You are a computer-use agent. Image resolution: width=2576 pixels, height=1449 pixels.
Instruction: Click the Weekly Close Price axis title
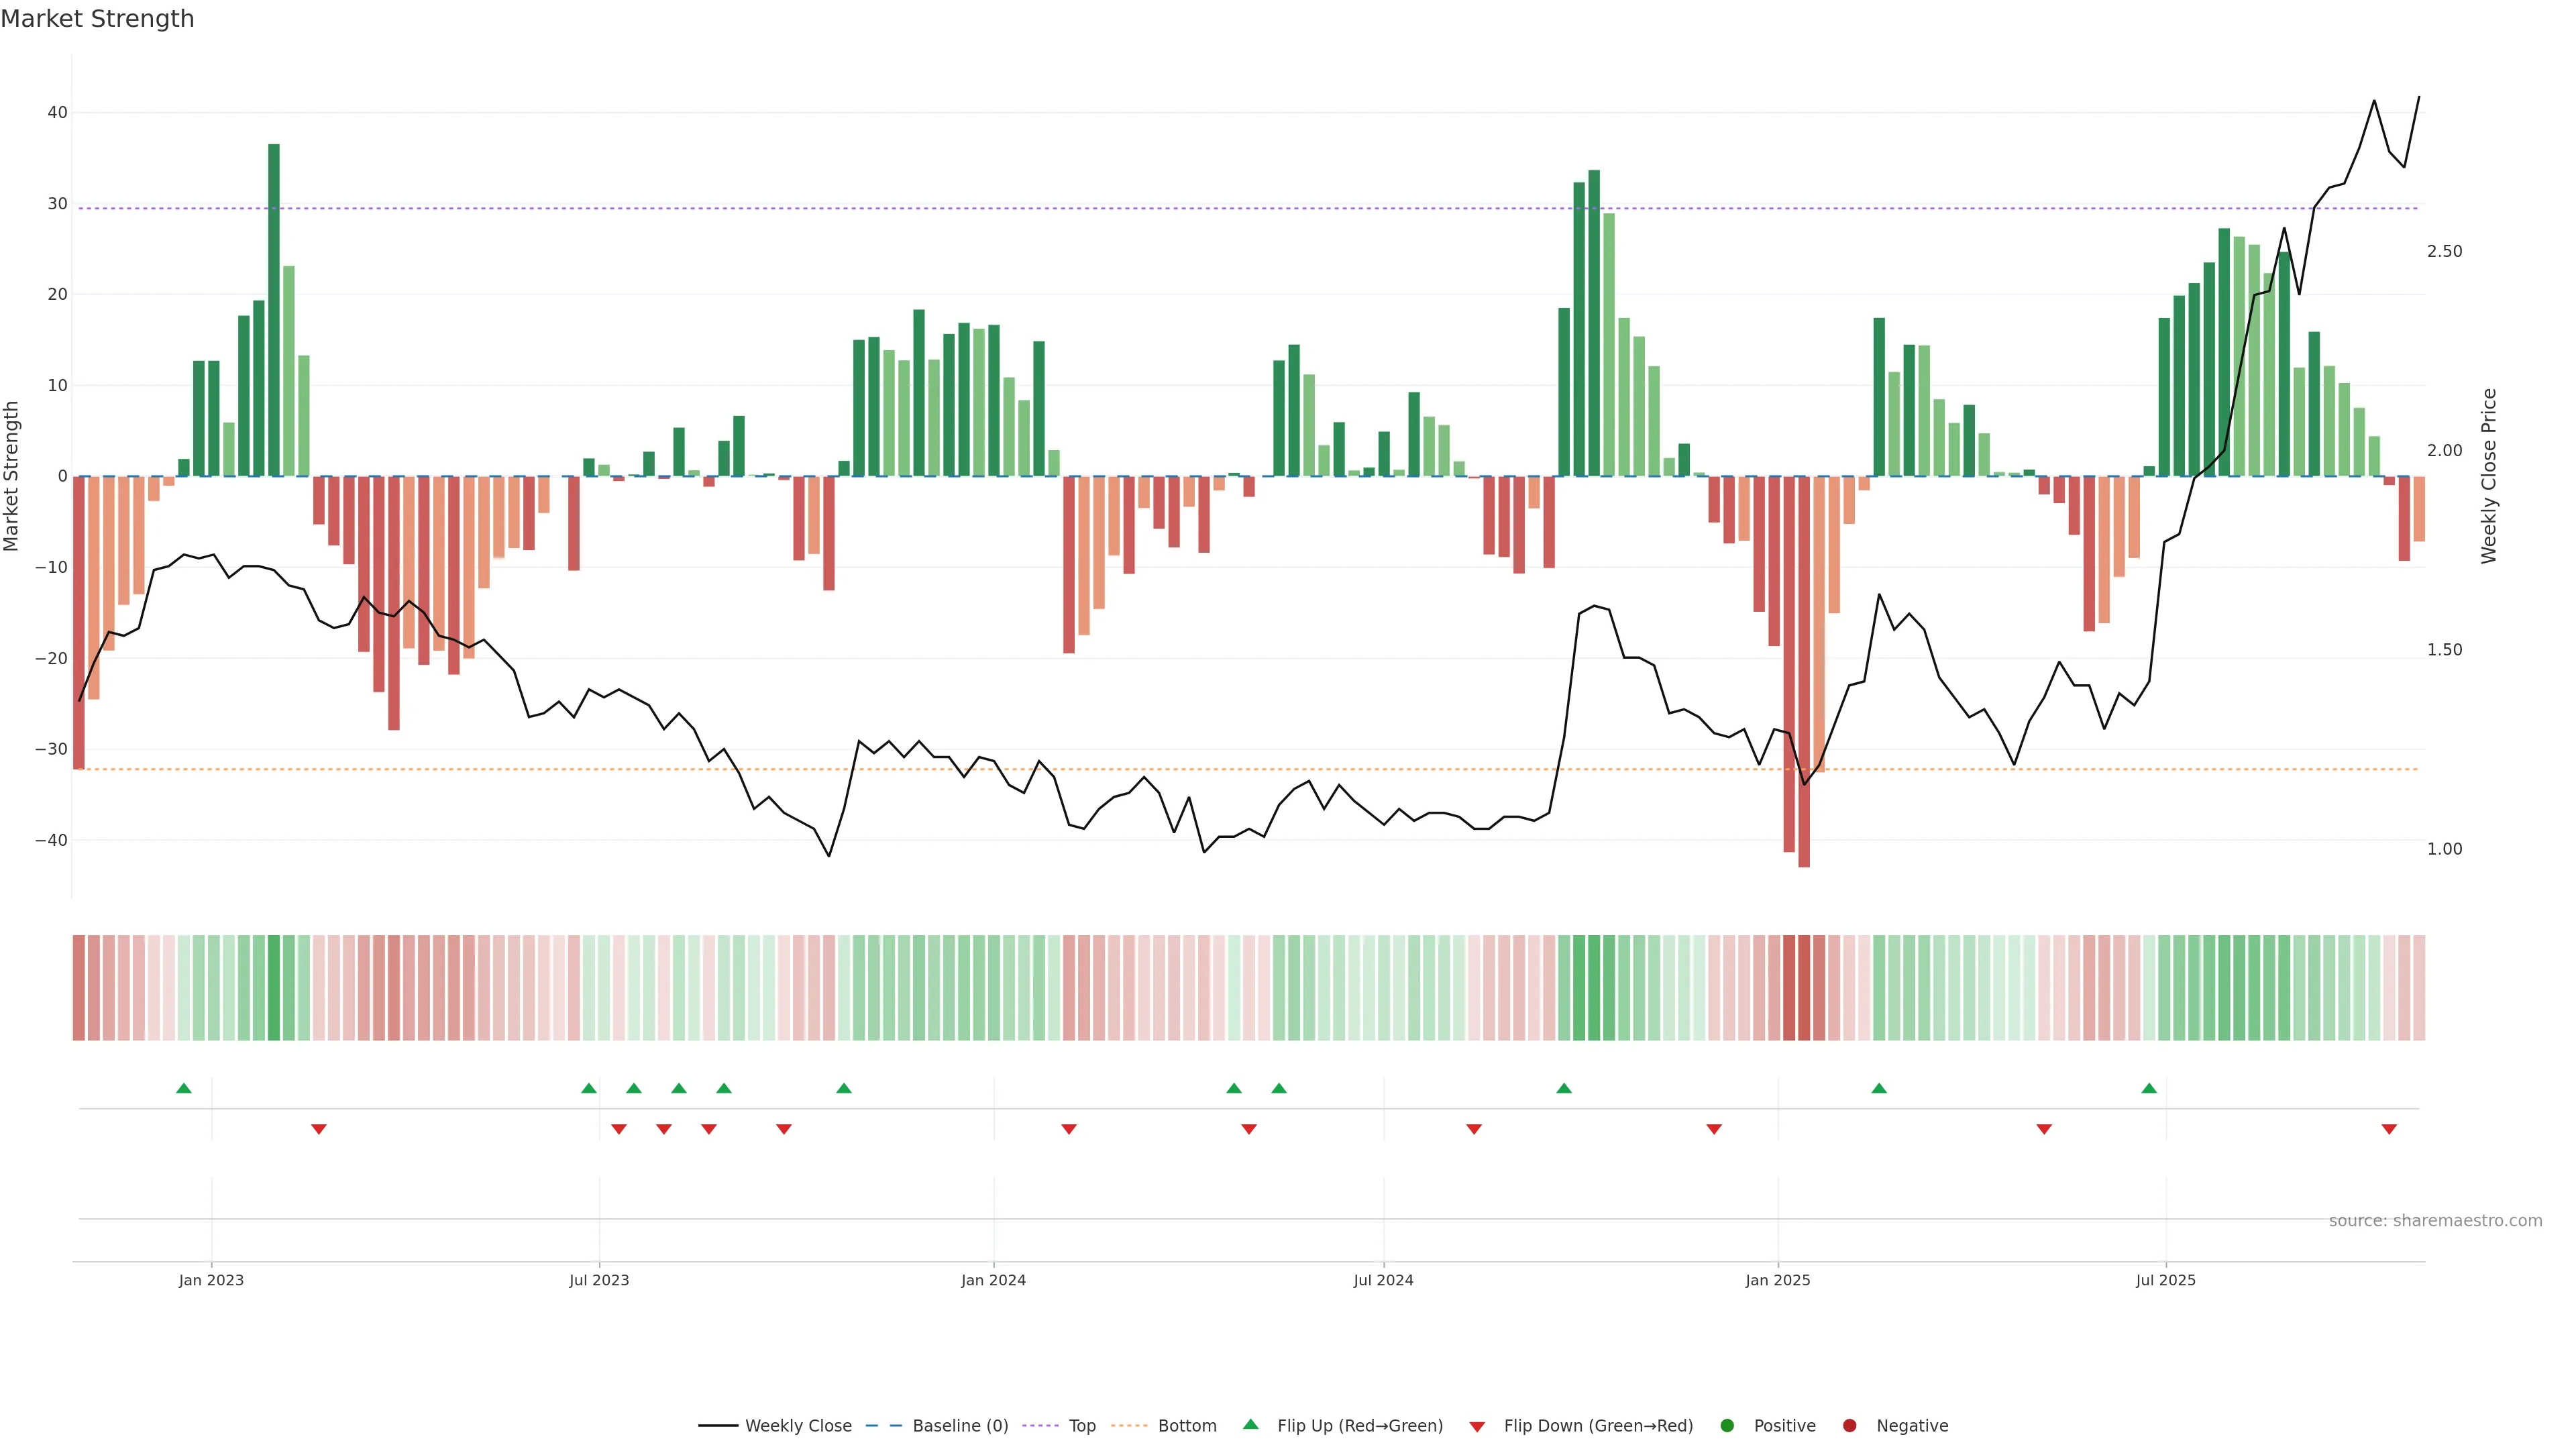pos(2489,476)
